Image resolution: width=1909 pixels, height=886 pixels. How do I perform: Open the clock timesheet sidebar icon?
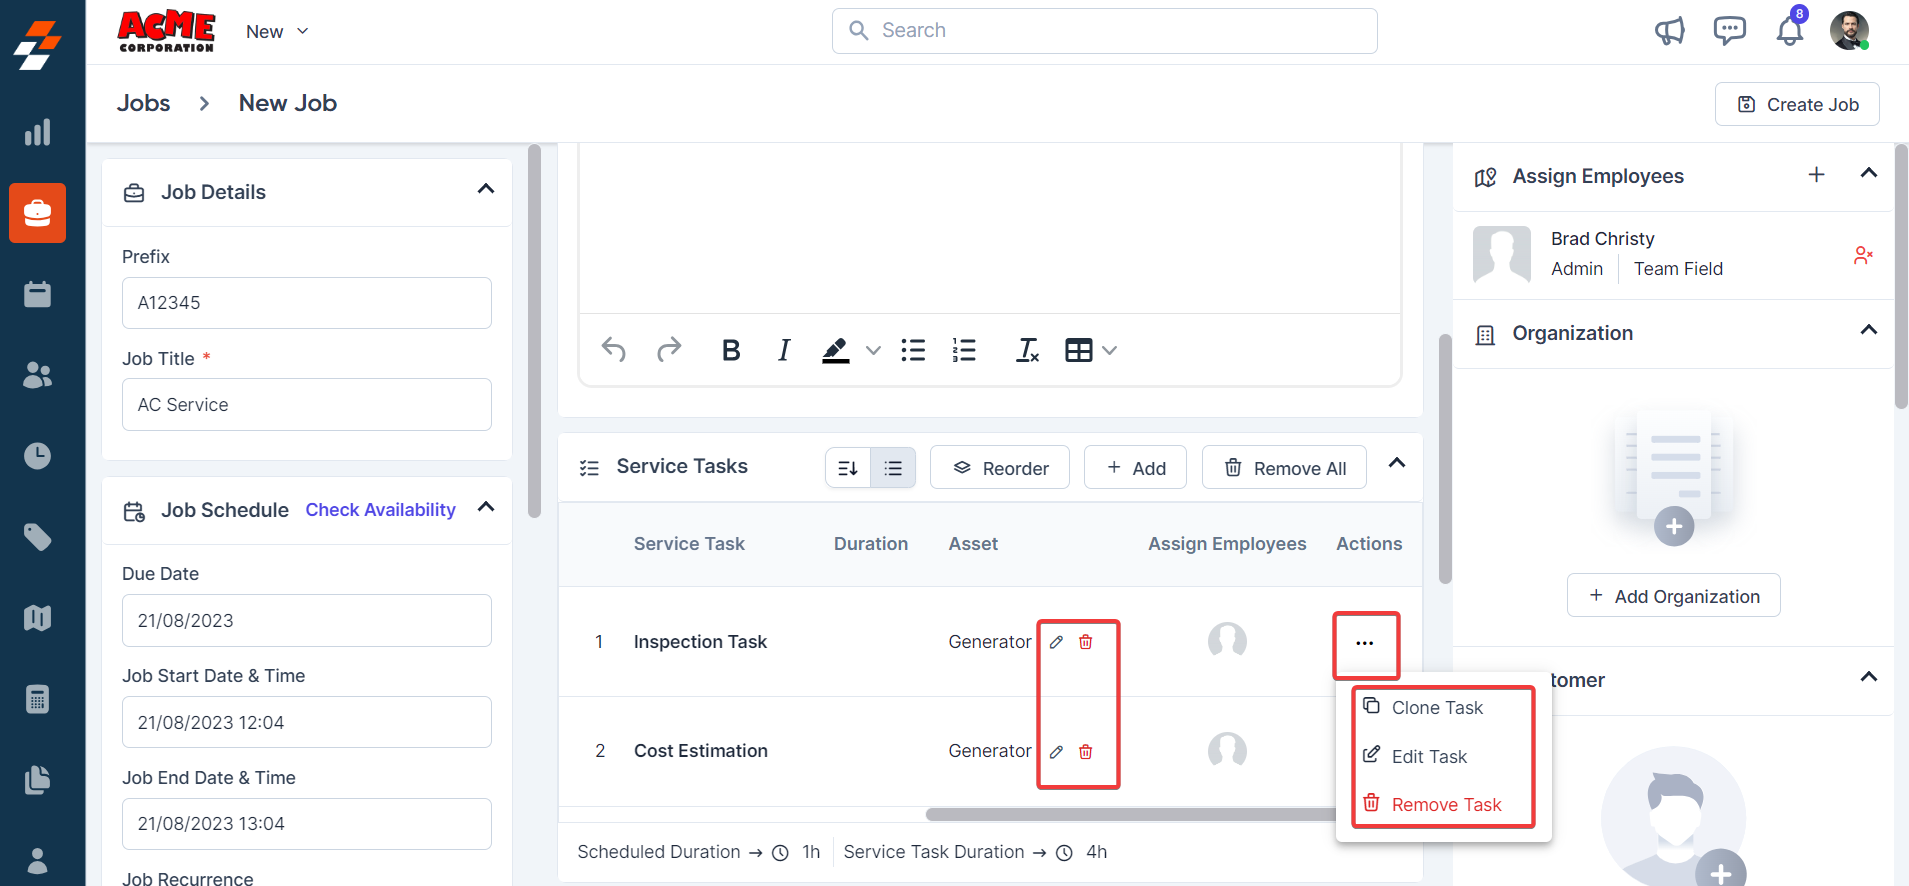tap(37, 456)
